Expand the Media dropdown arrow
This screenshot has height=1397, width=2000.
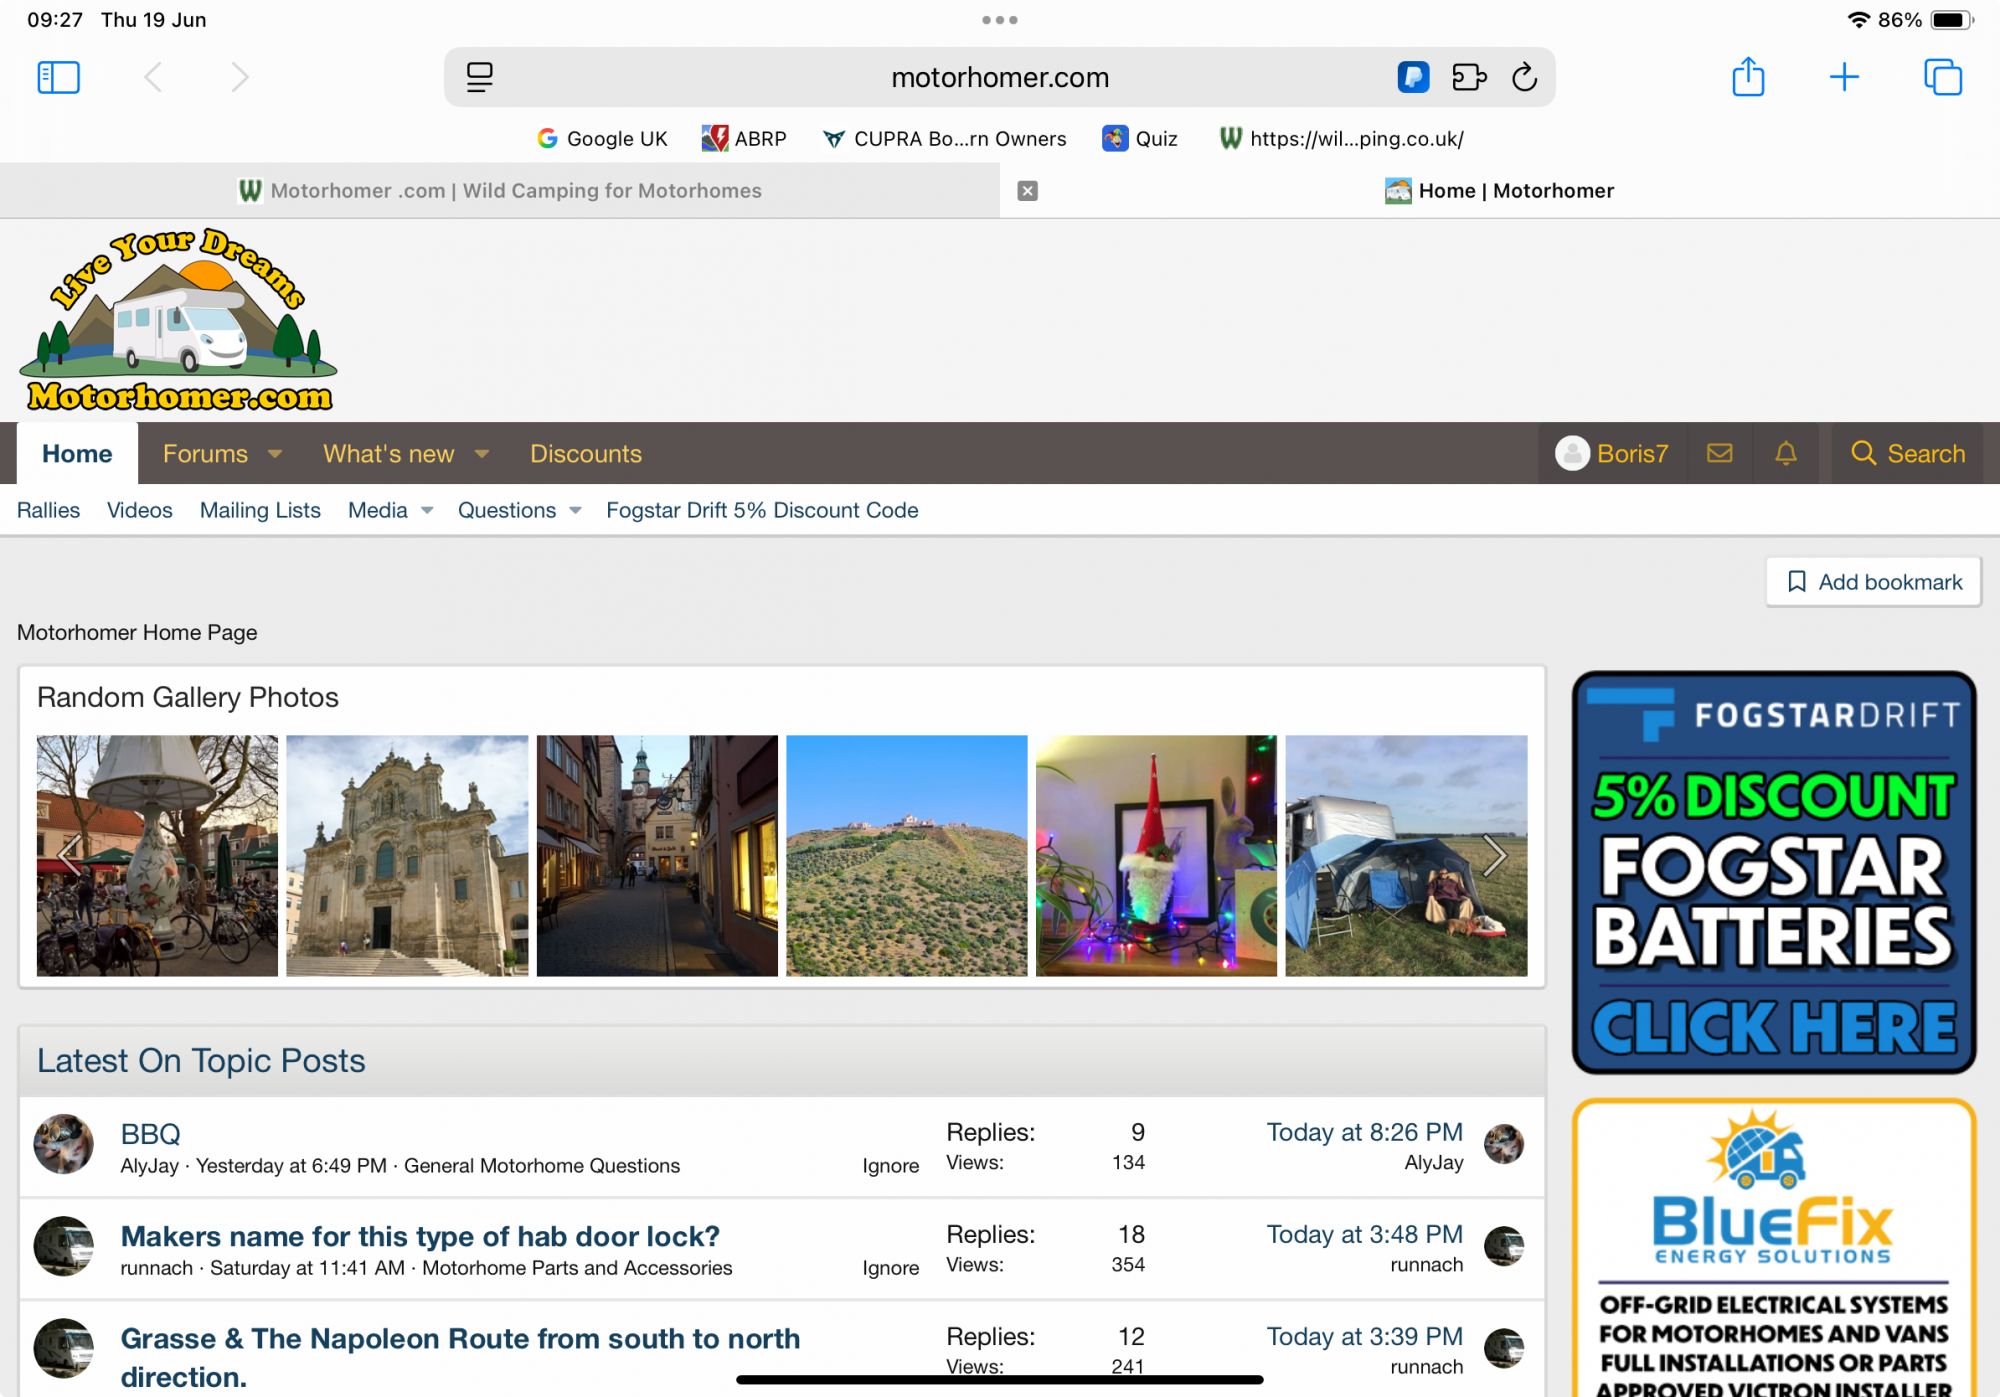pos(427,511)
